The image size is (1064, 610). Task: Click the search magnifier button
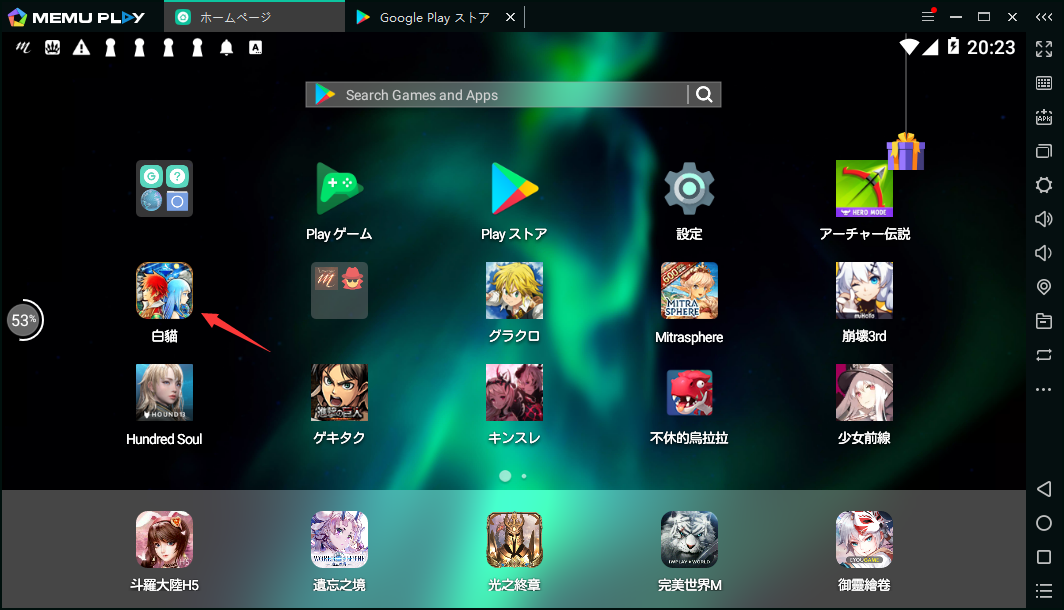point(704,94)
